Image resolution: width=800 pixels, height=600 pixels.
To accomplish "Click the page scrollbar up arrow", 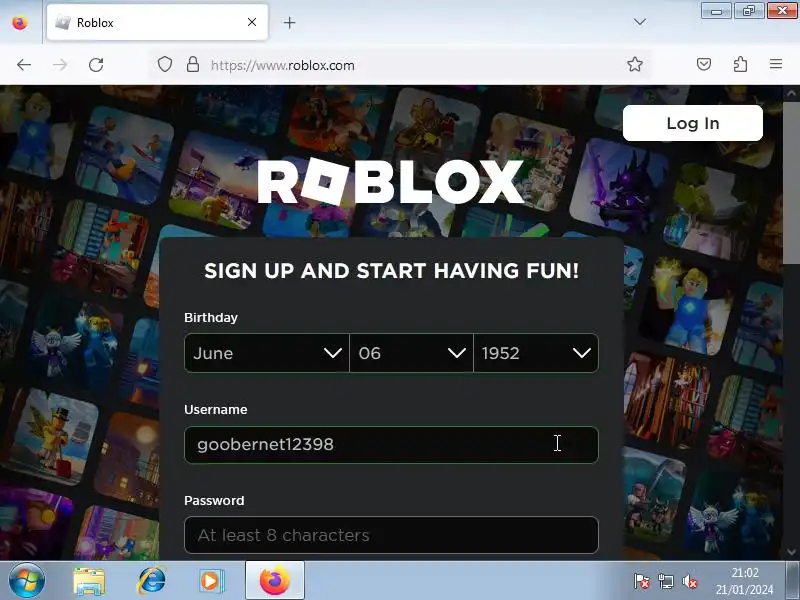I will tap(791, 93).
